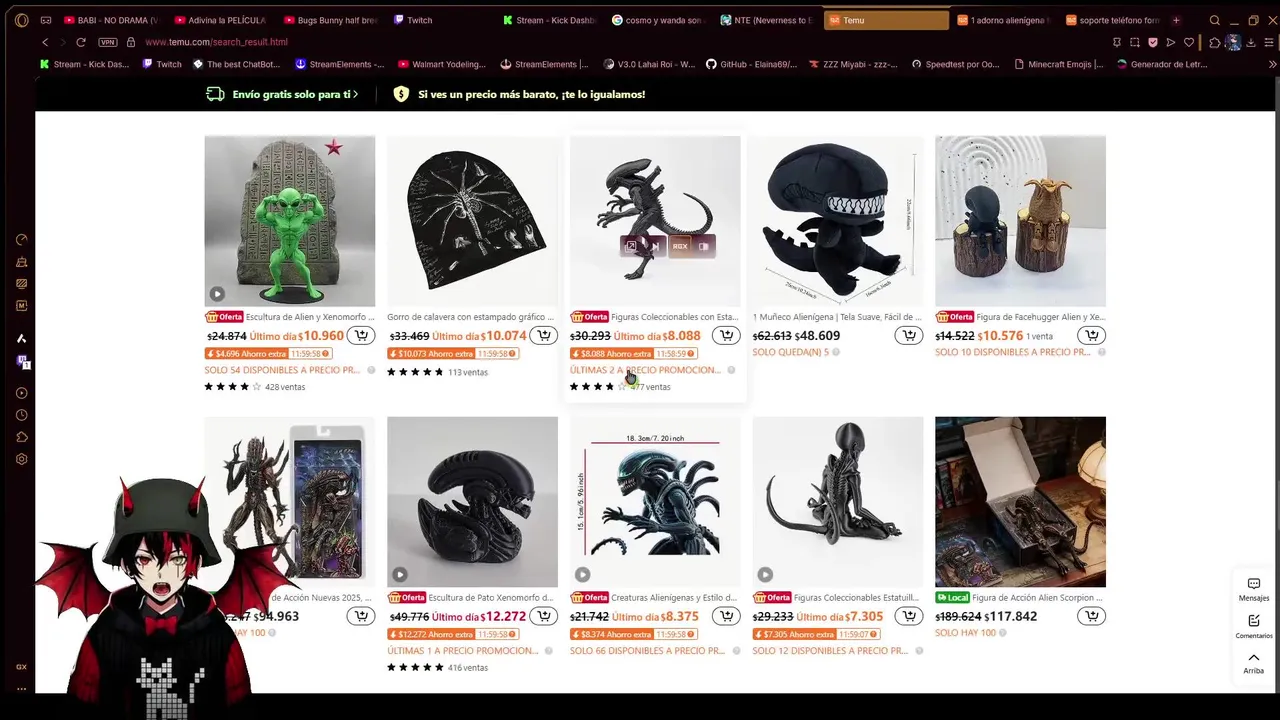
Task: Add the green alien sculpture to cart
Action: coord(361,336)
